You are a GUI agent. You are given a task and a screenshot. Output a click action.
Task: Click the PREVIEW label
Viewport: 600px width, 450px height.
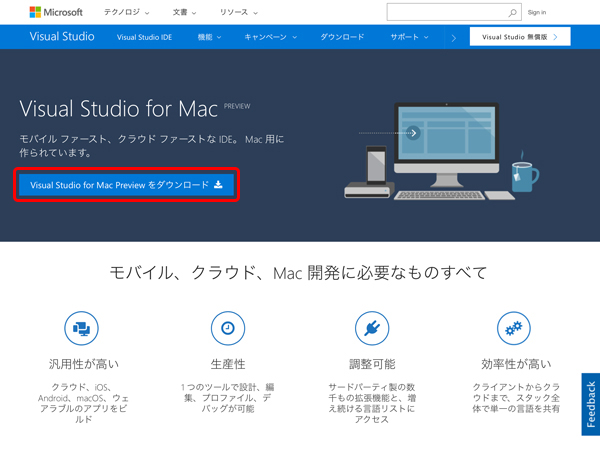(x=237, y=106)
